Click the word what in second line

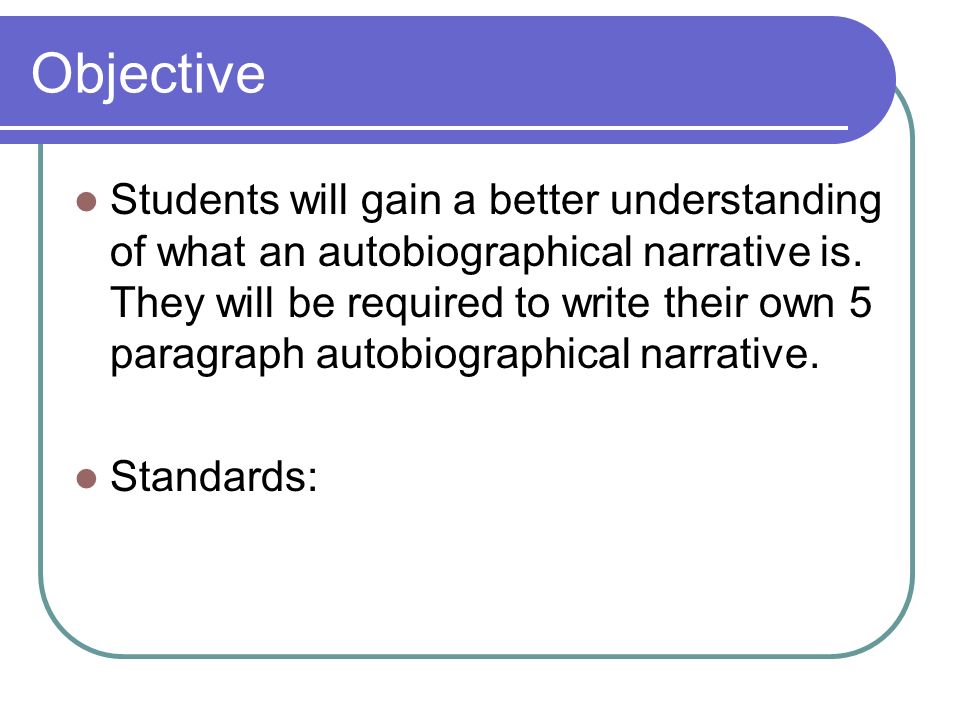point(201,252)
